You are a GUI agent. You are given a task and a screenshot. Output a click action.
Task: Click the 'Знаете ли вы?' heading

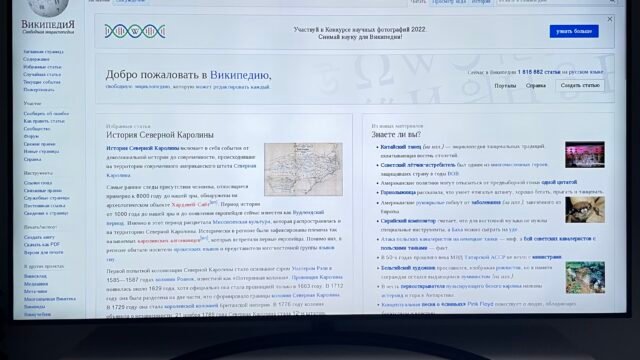click(x=396, y=134)
